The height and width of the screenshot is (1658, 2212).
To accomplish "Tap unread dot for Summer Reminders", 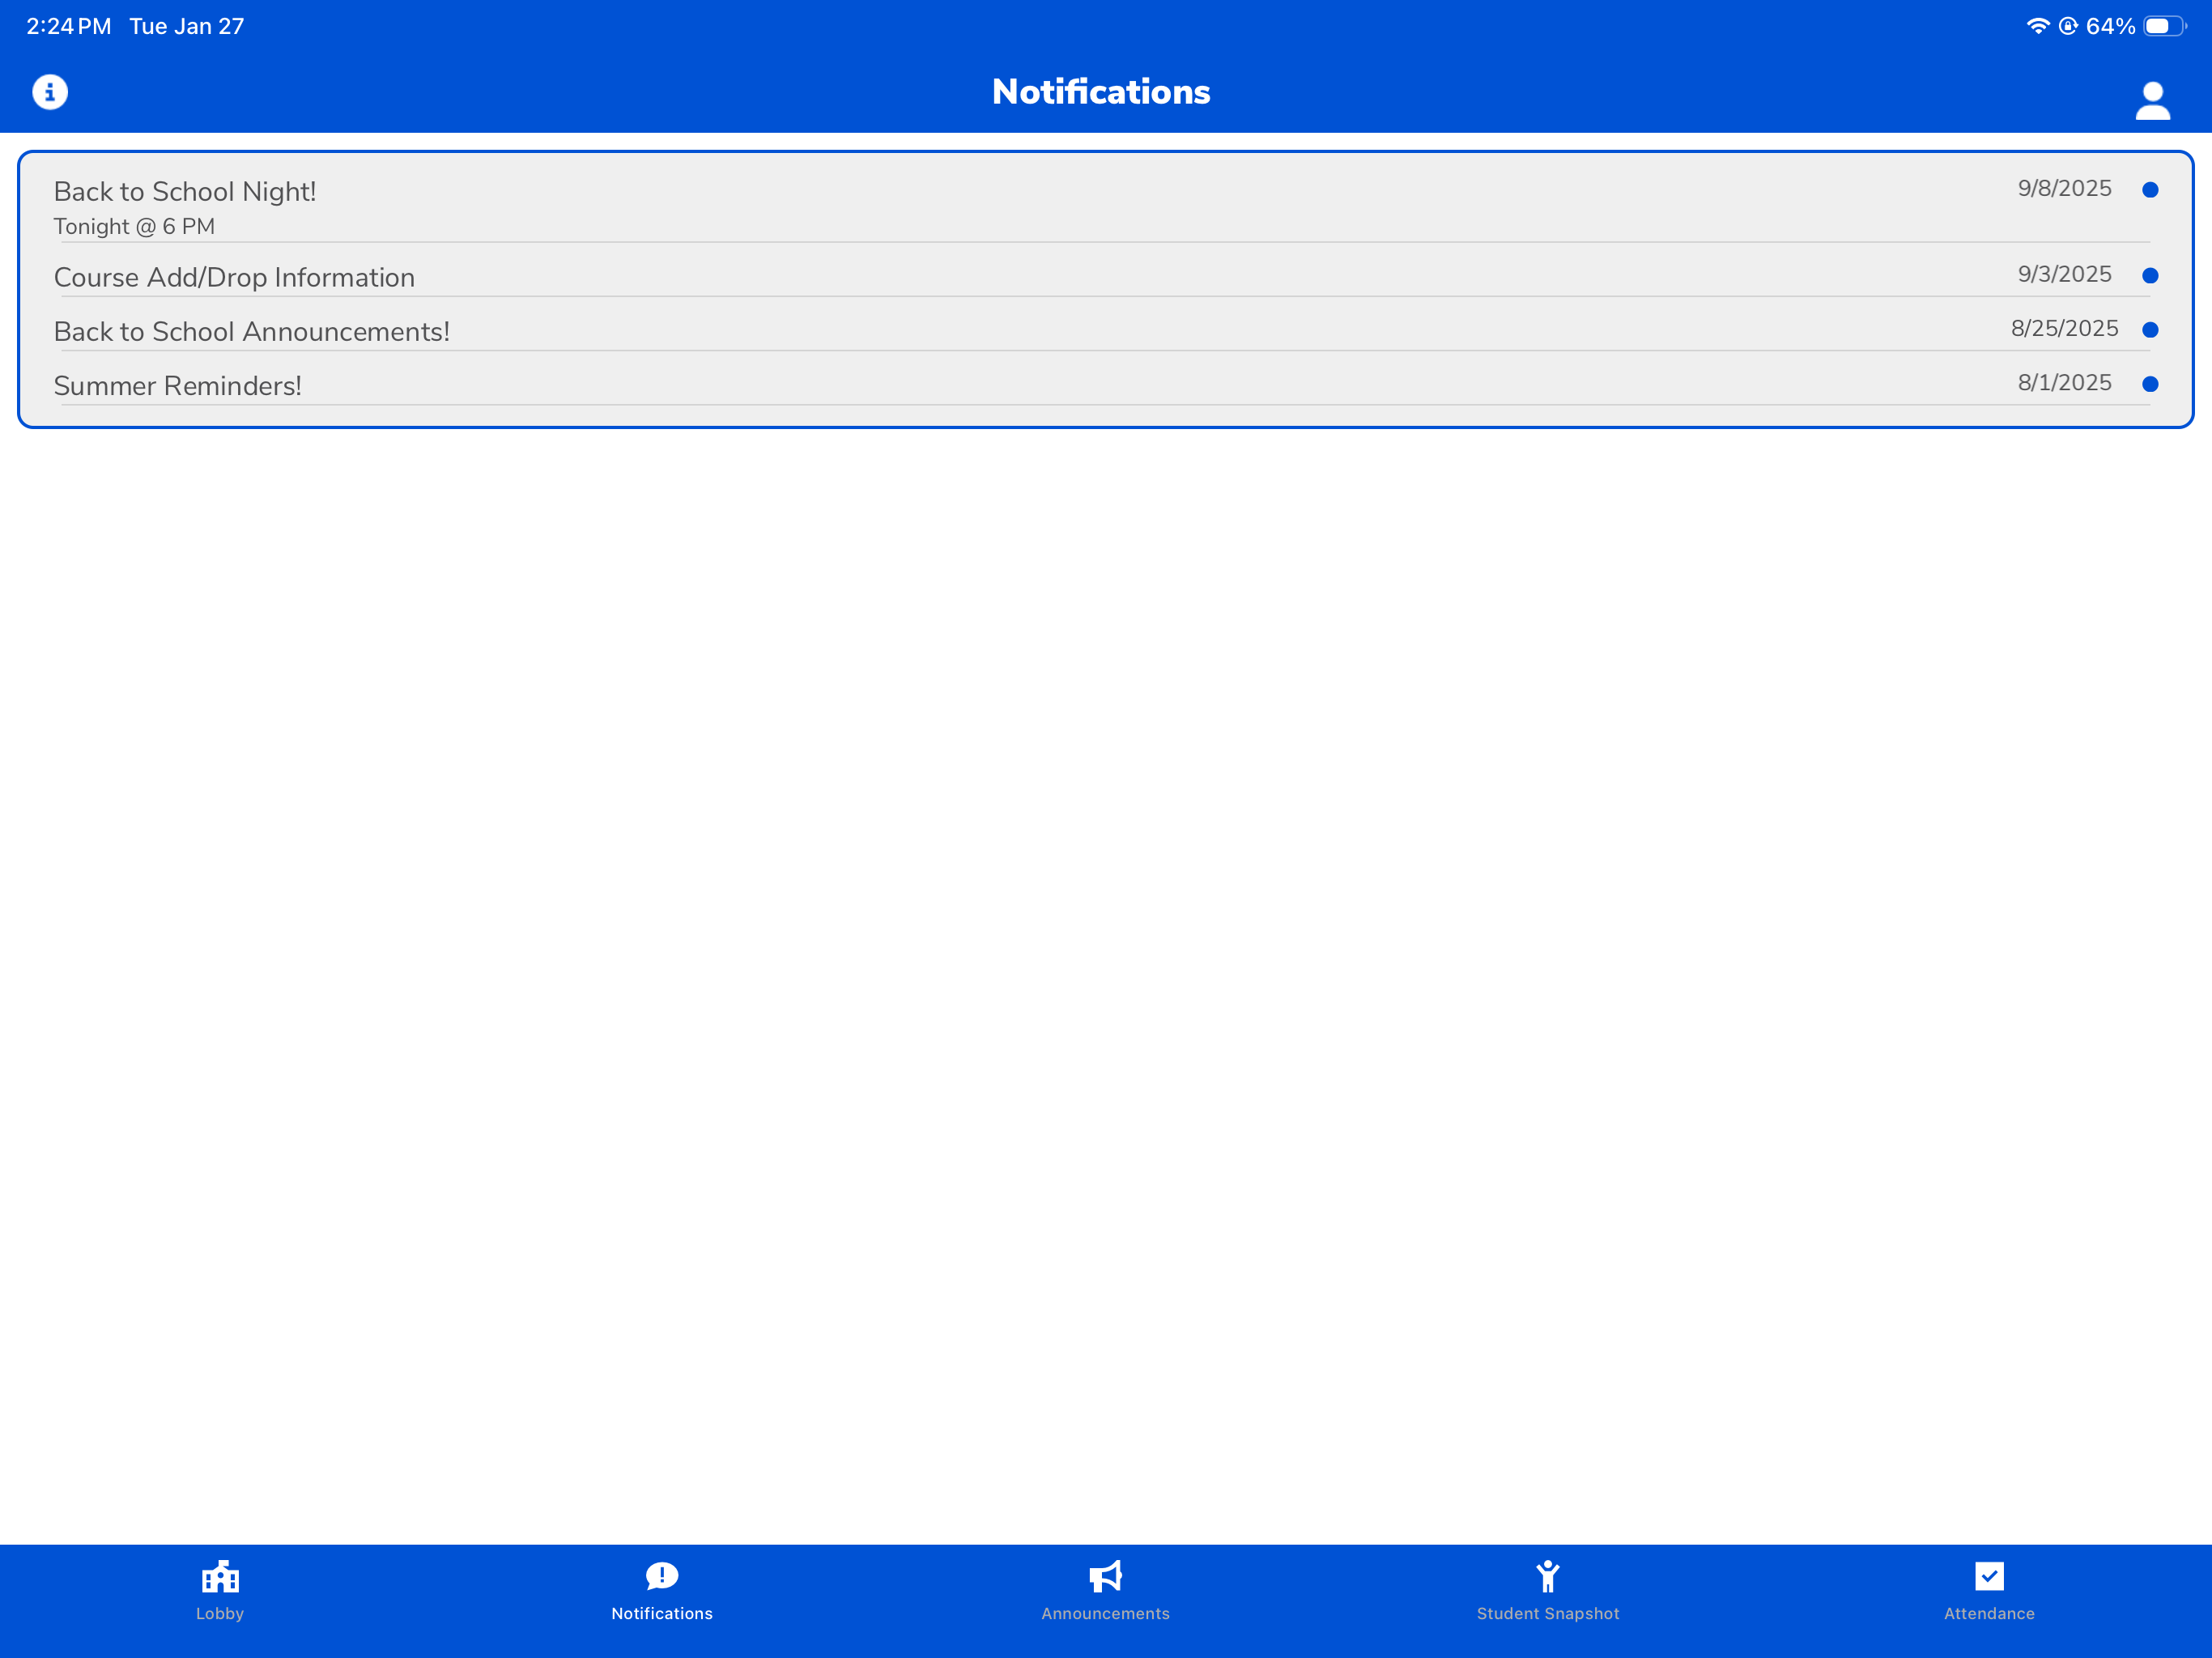I will tap(2150, 384).
